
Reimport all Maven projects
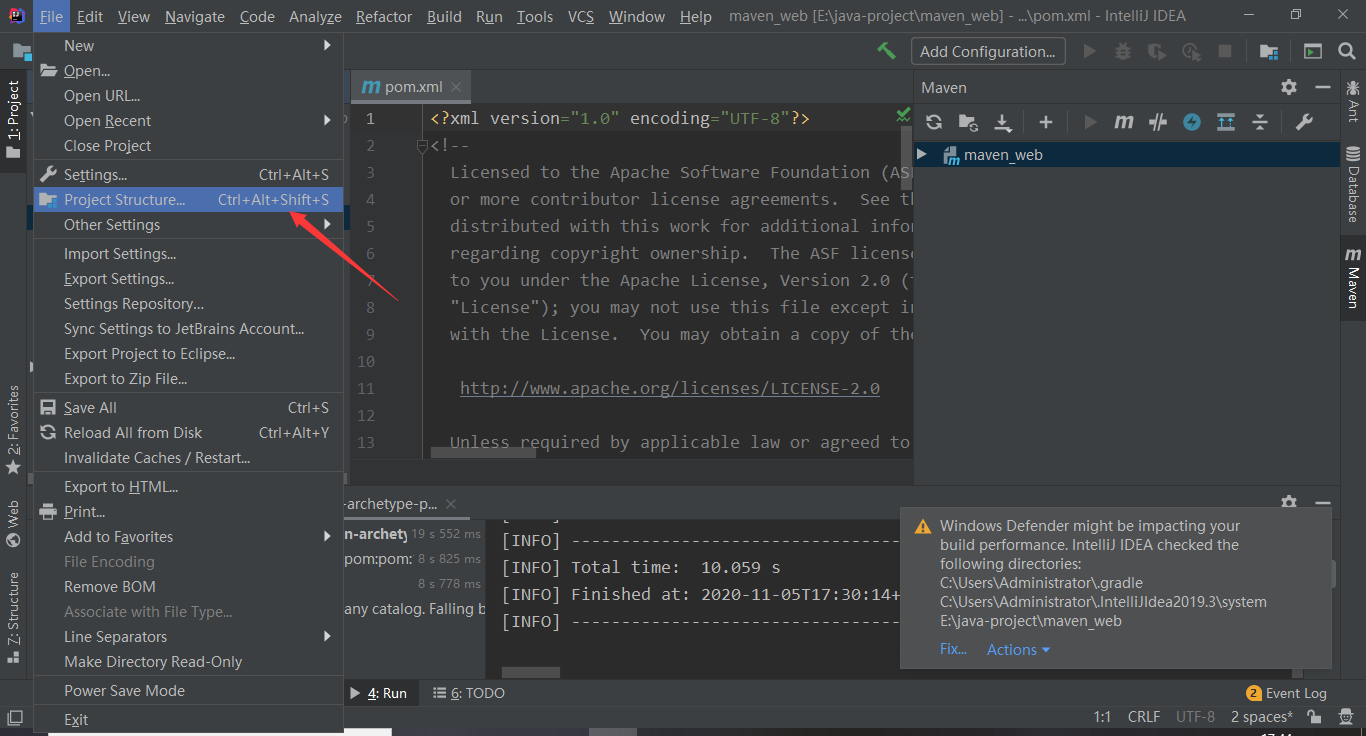pyautogui.click(x=934, y=122)
